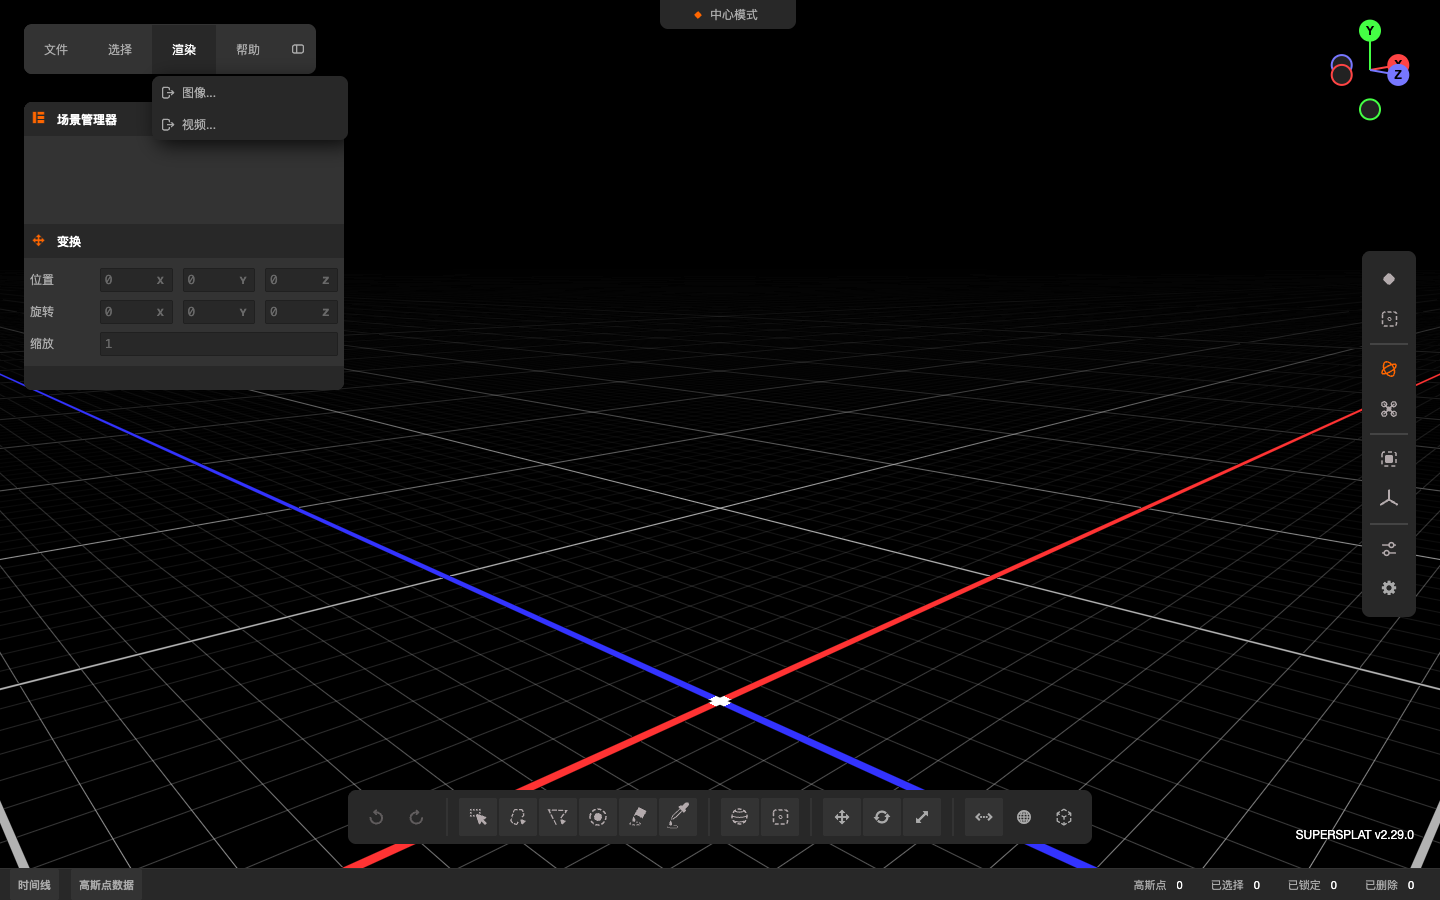This screenshot has height=900, width=1440.
Task: Activate the scale tool
Action: [x=922, y=817]
